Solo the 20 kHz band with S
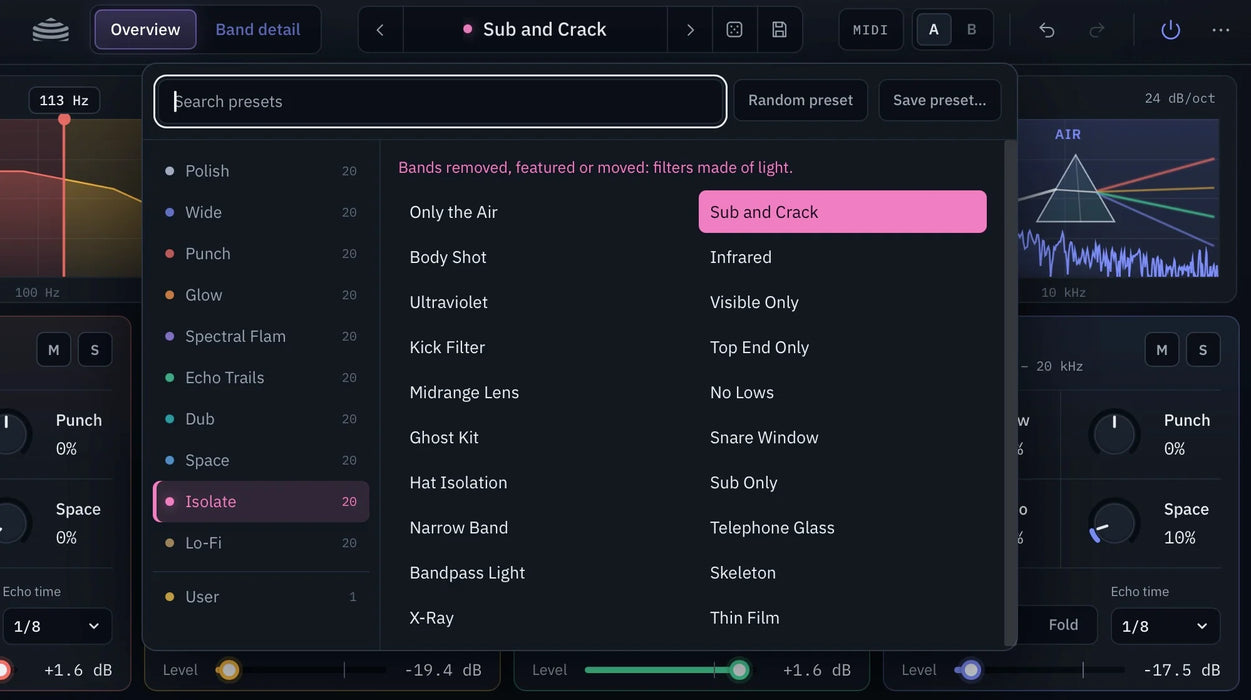This screenshot has height=700, width=1251. (x=1203, y=350)
